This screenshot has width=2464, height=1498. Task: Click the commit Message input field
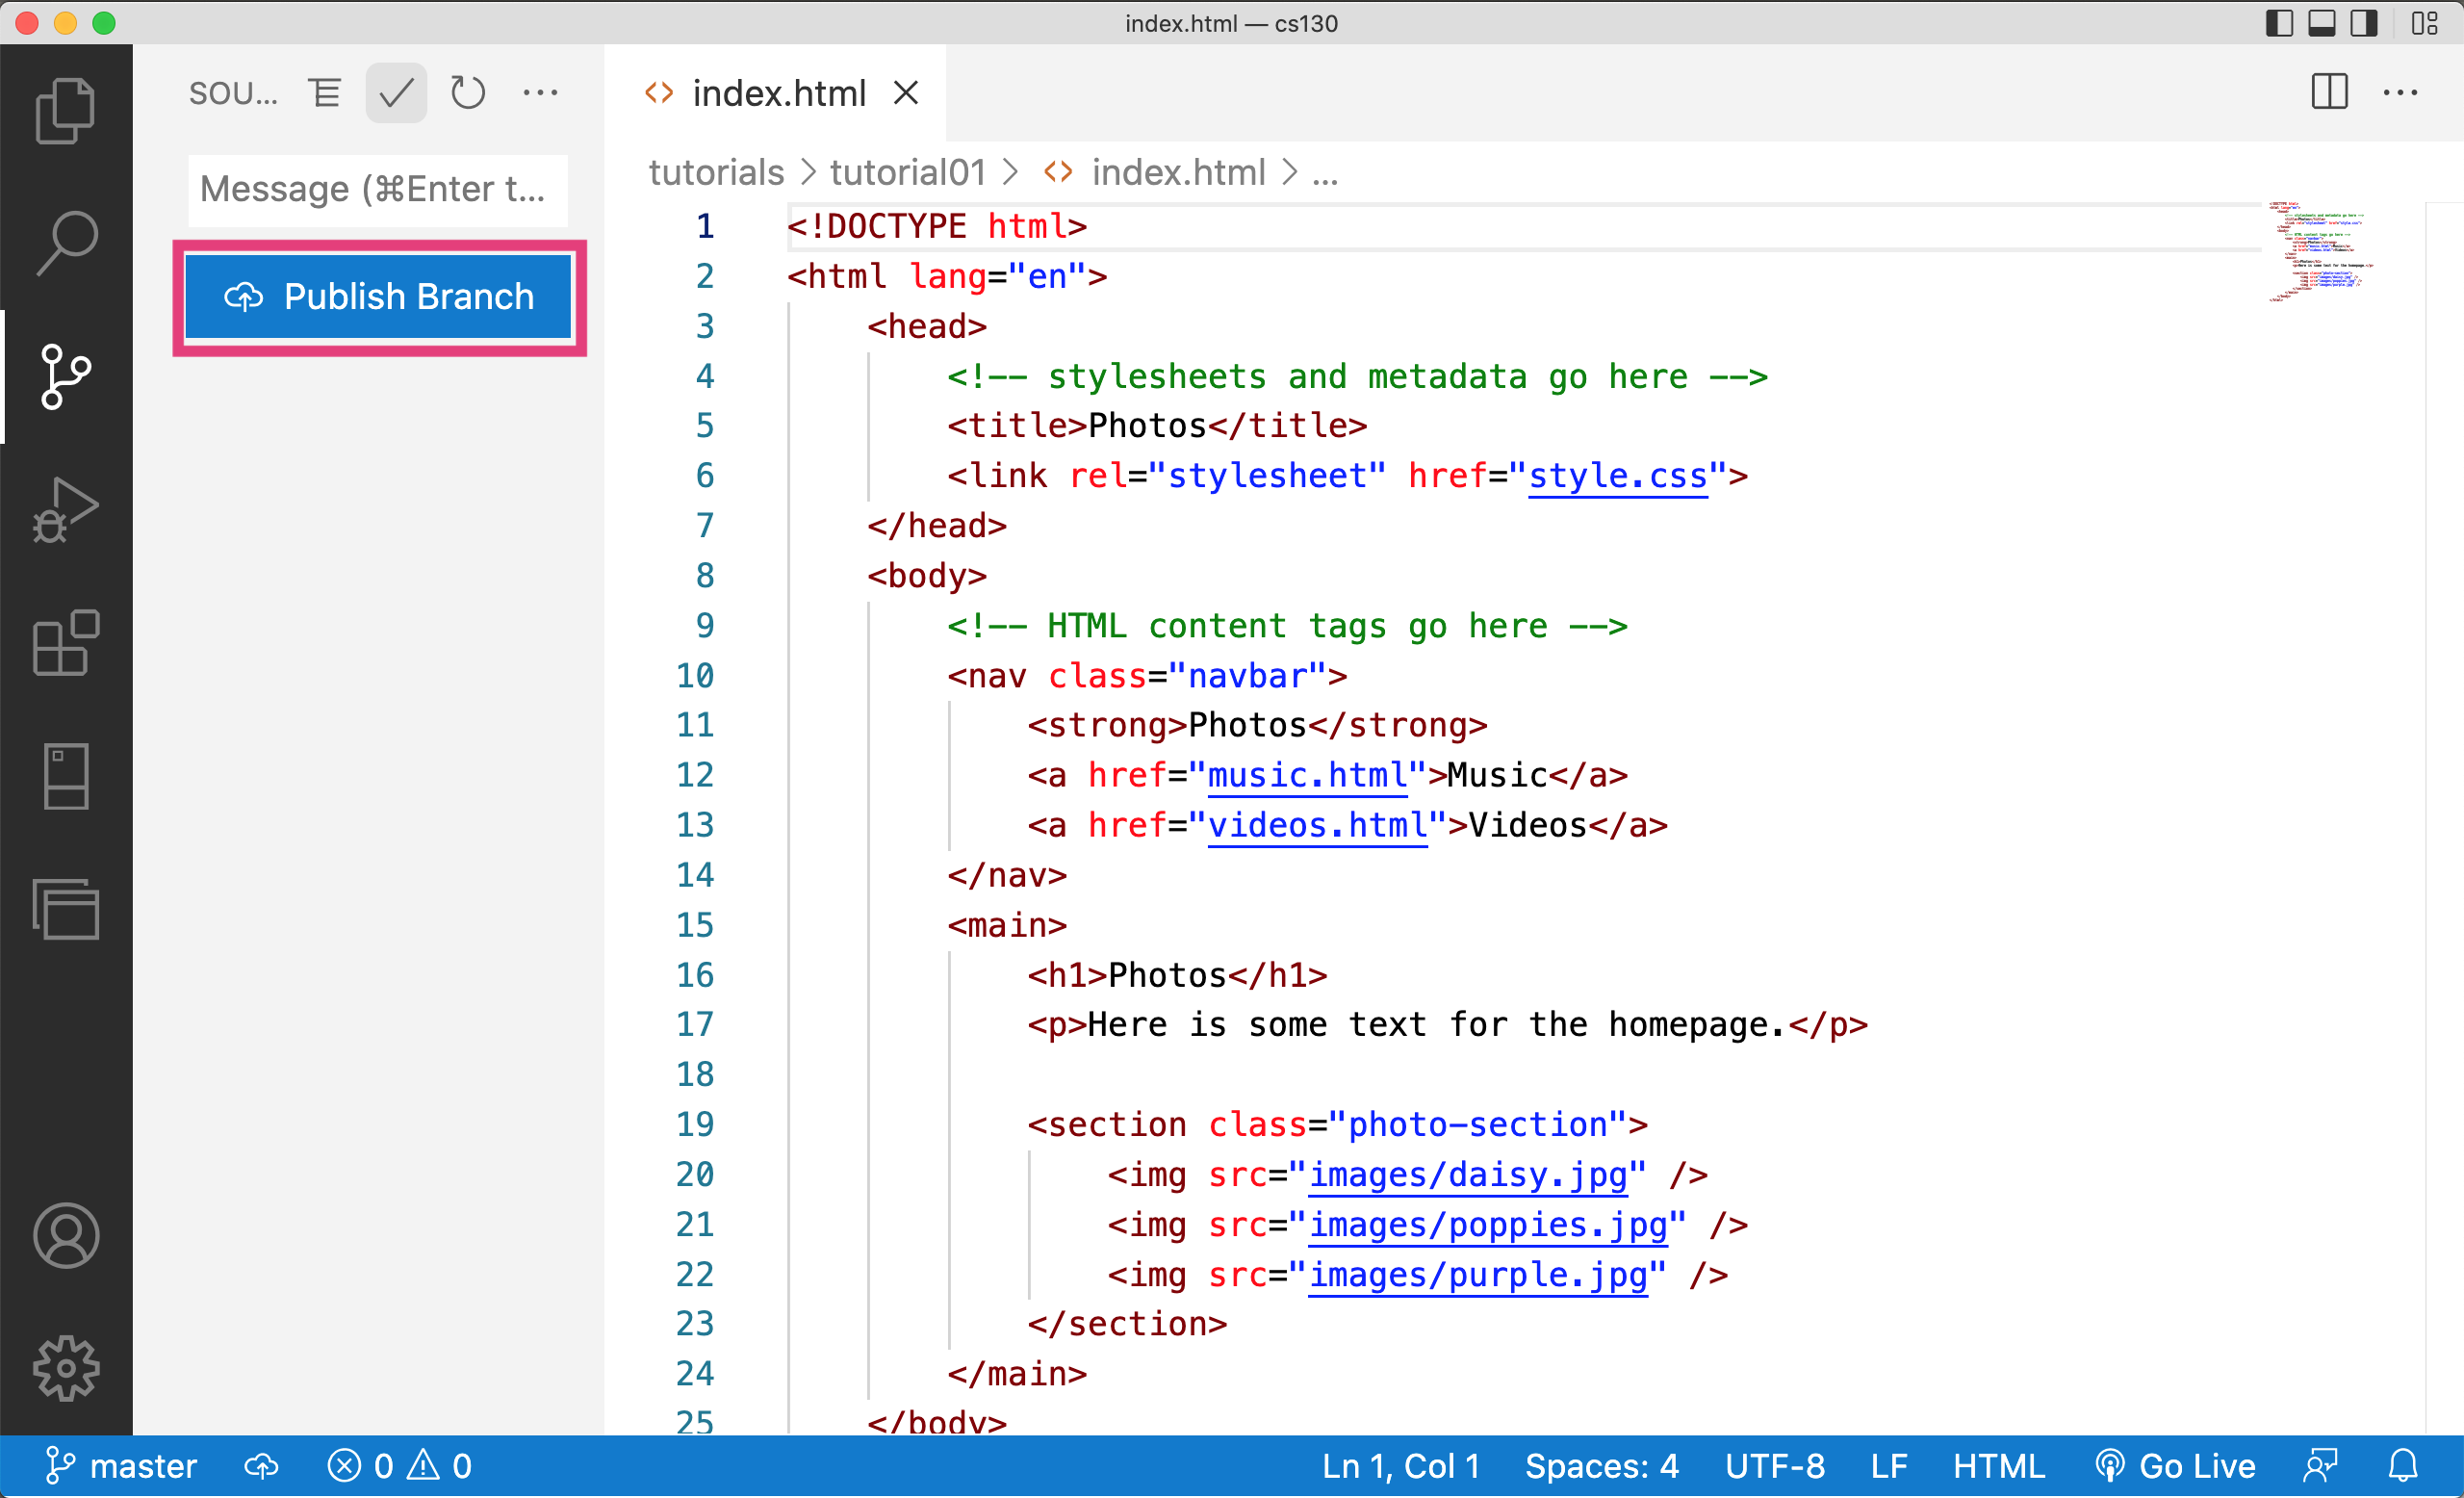[x=377, y=189]
